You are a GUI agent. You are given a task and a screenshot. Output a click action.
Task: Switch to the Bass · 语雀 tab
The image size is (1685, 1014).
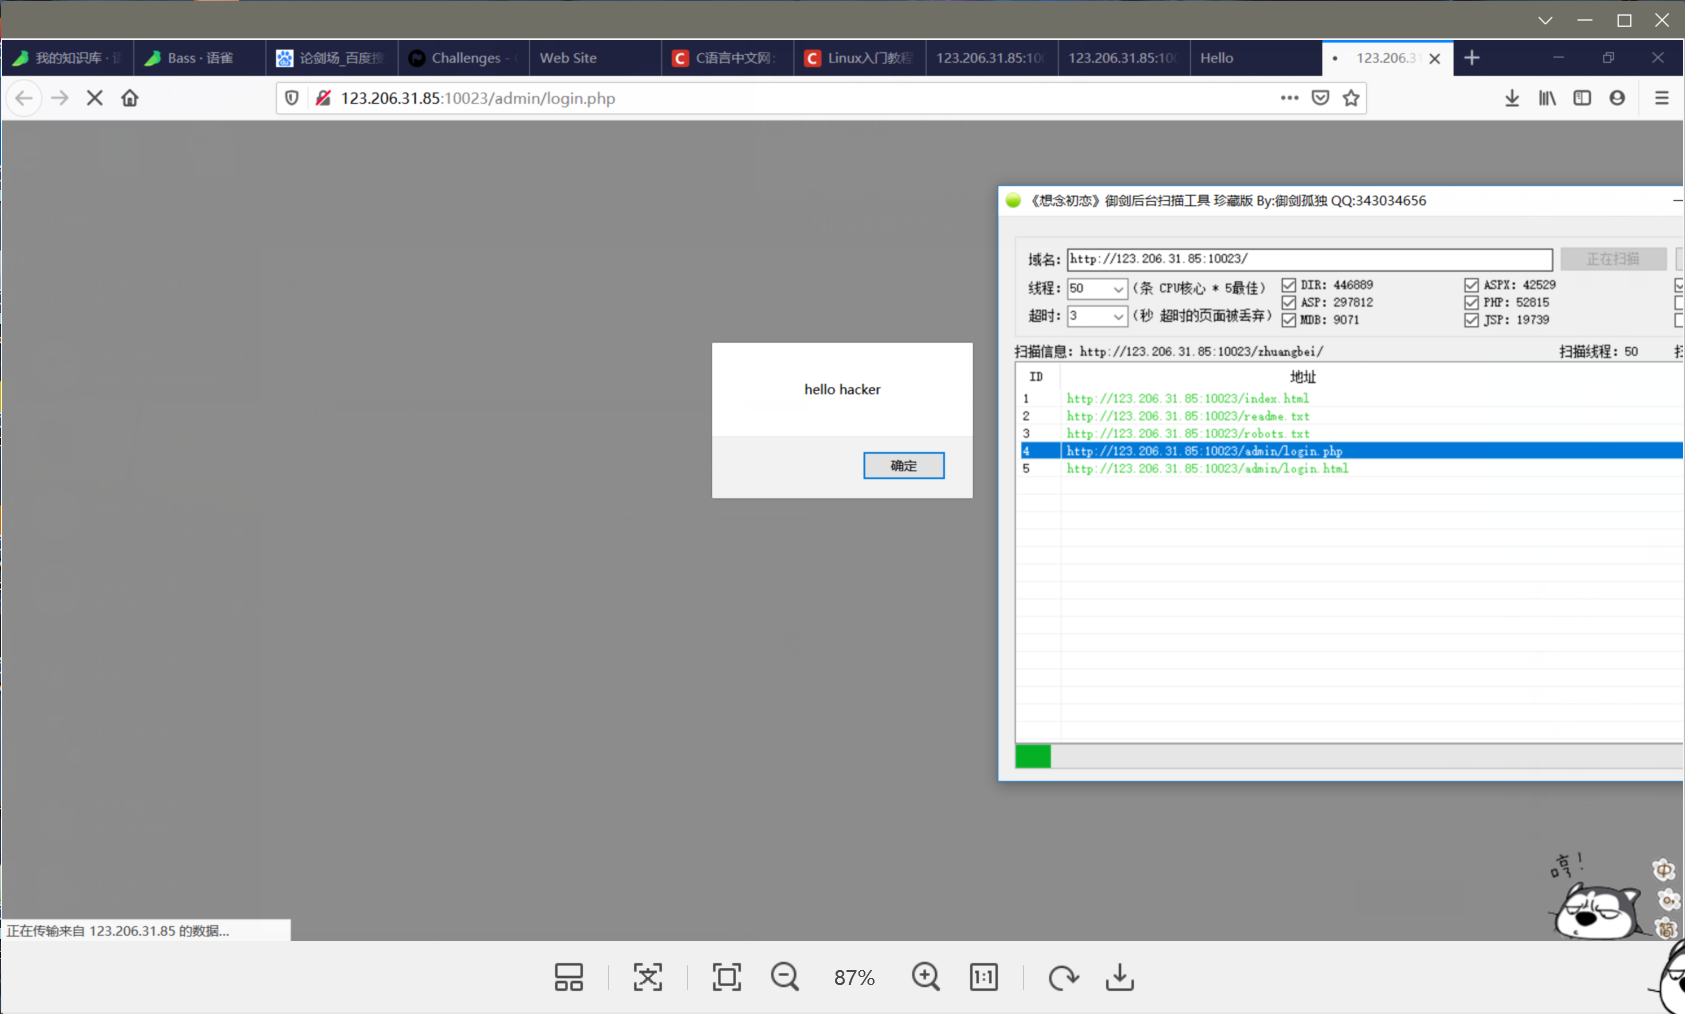(x=200, y=58)
